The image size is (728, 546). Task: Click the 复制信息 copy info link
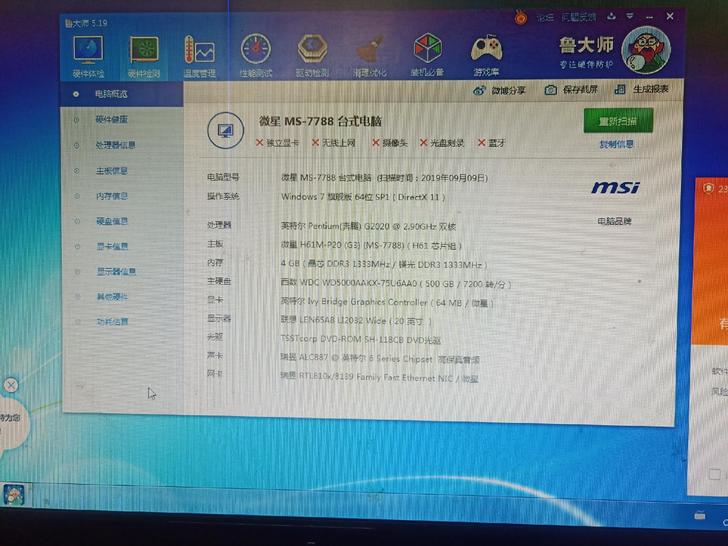(x=616, y=144)
